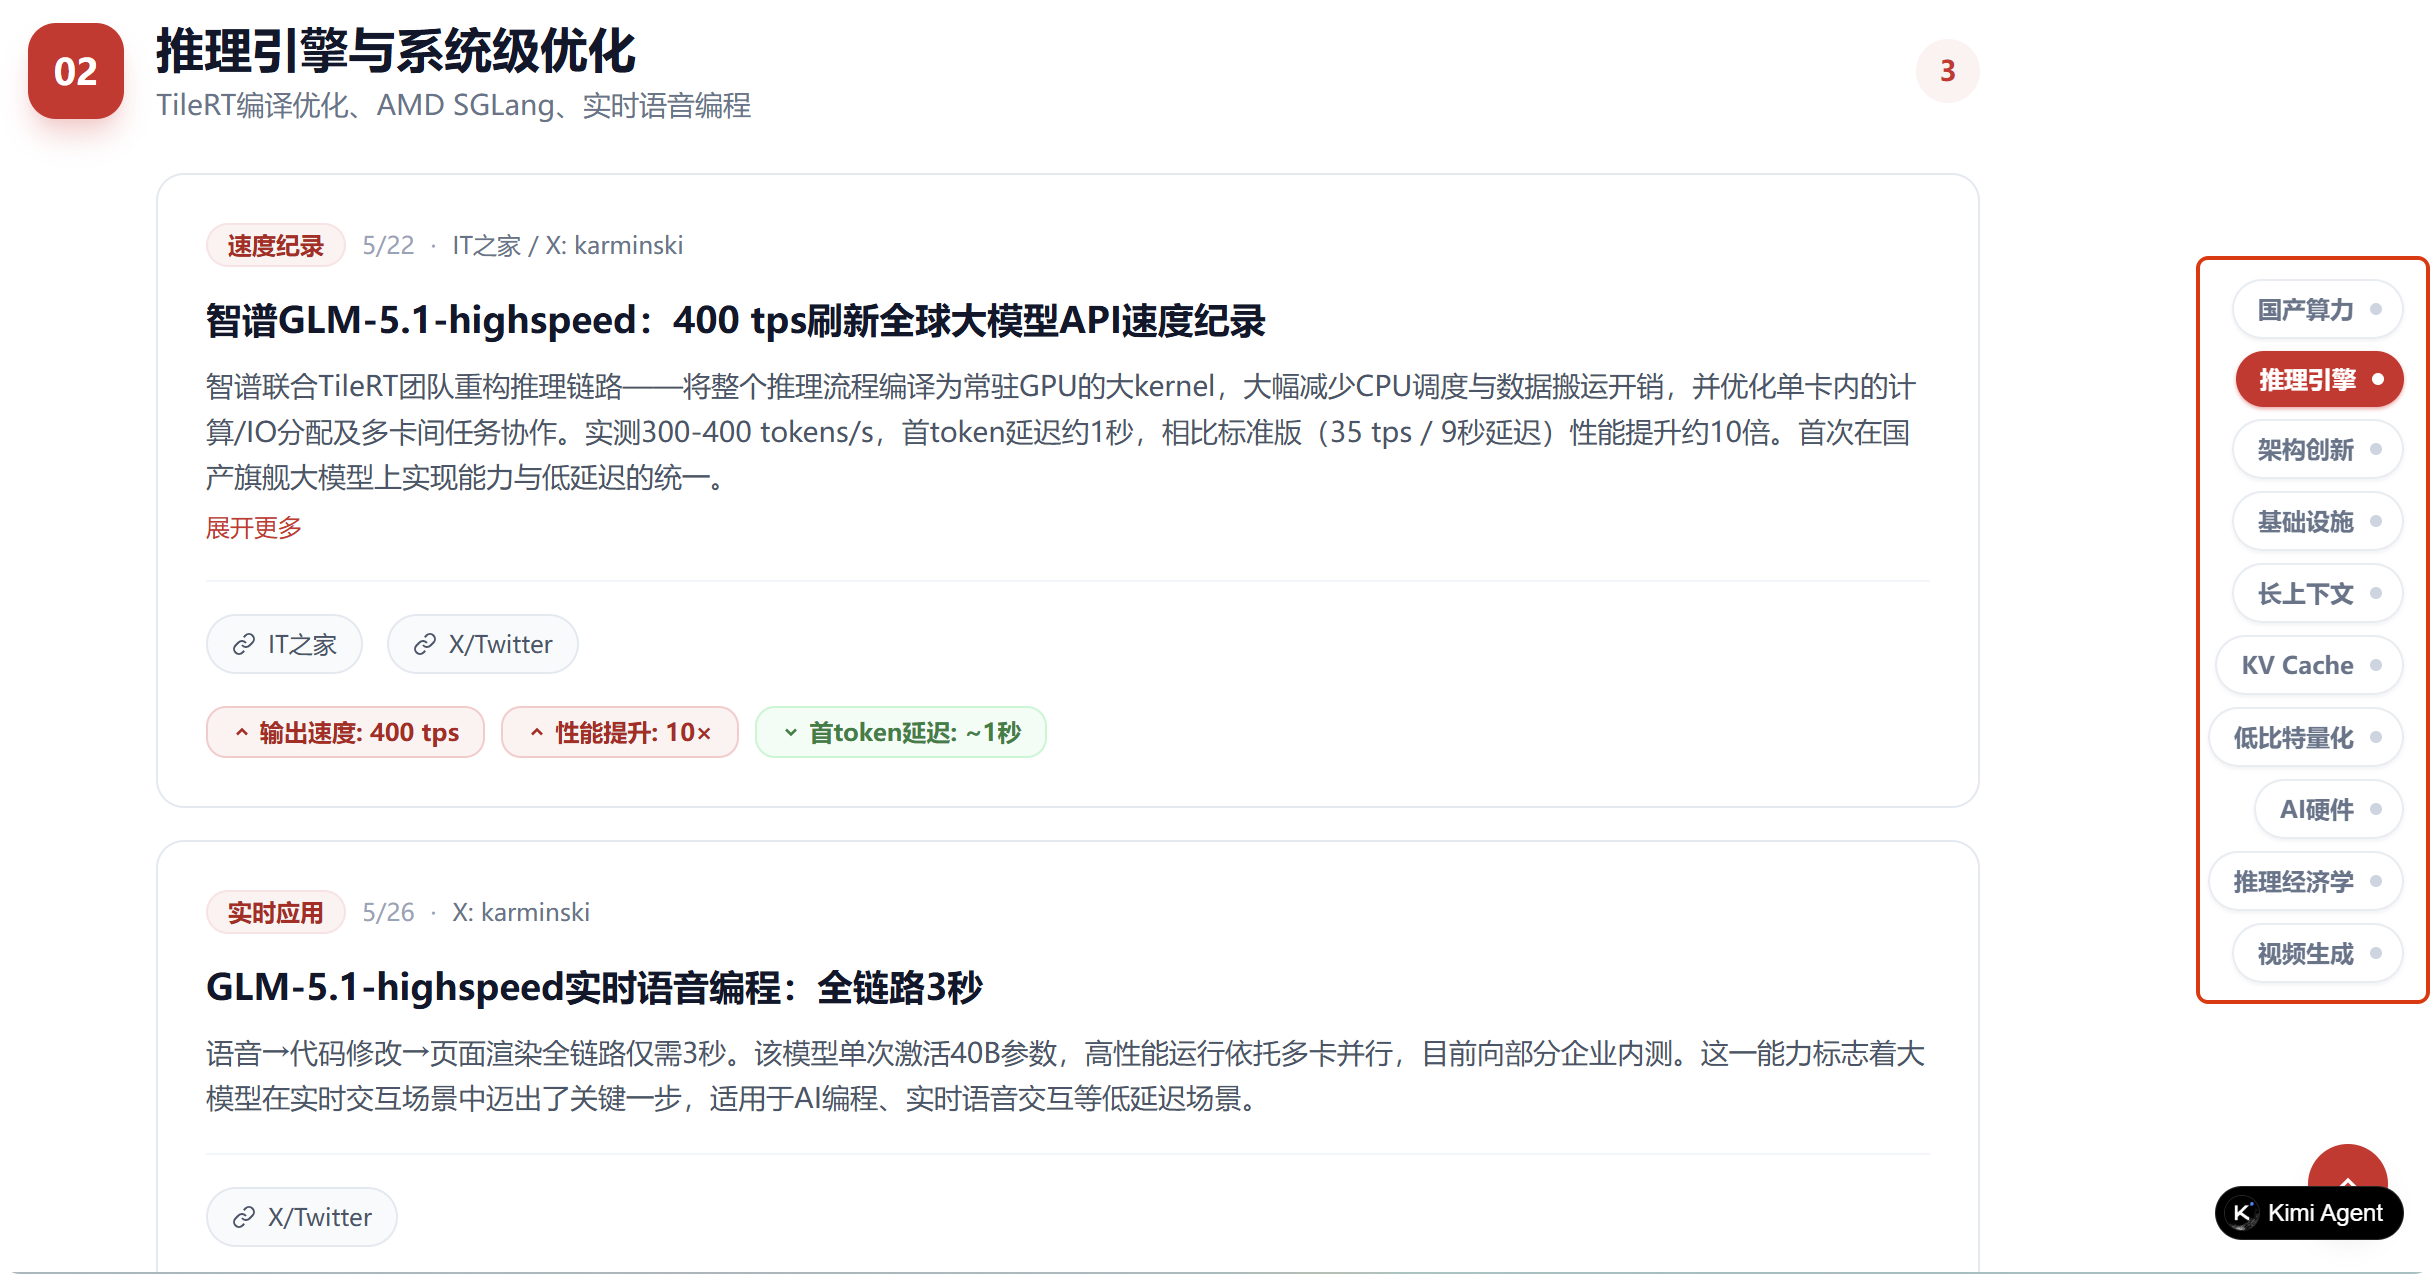Go to 架构创新 nav item
The width and height of the screenshot is (2434, 1274).
tap(2317, 450)
